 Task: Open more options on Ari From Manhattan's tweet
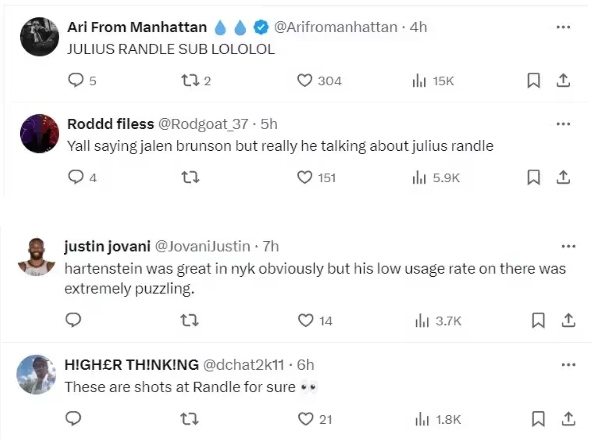[x=564, y=27]
